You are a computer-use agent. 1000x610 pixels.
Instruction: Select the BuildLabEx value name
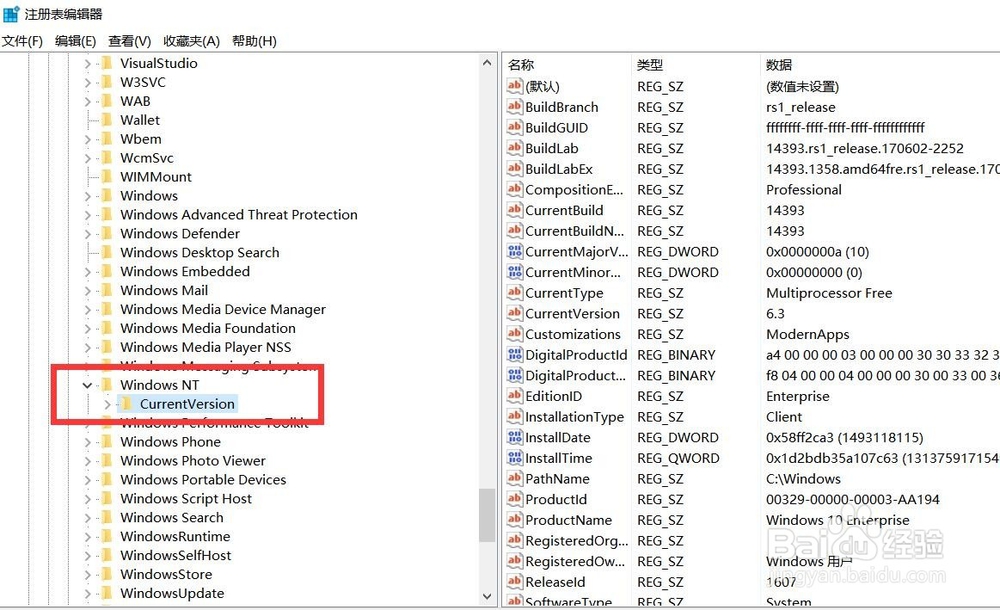[559, 169]
